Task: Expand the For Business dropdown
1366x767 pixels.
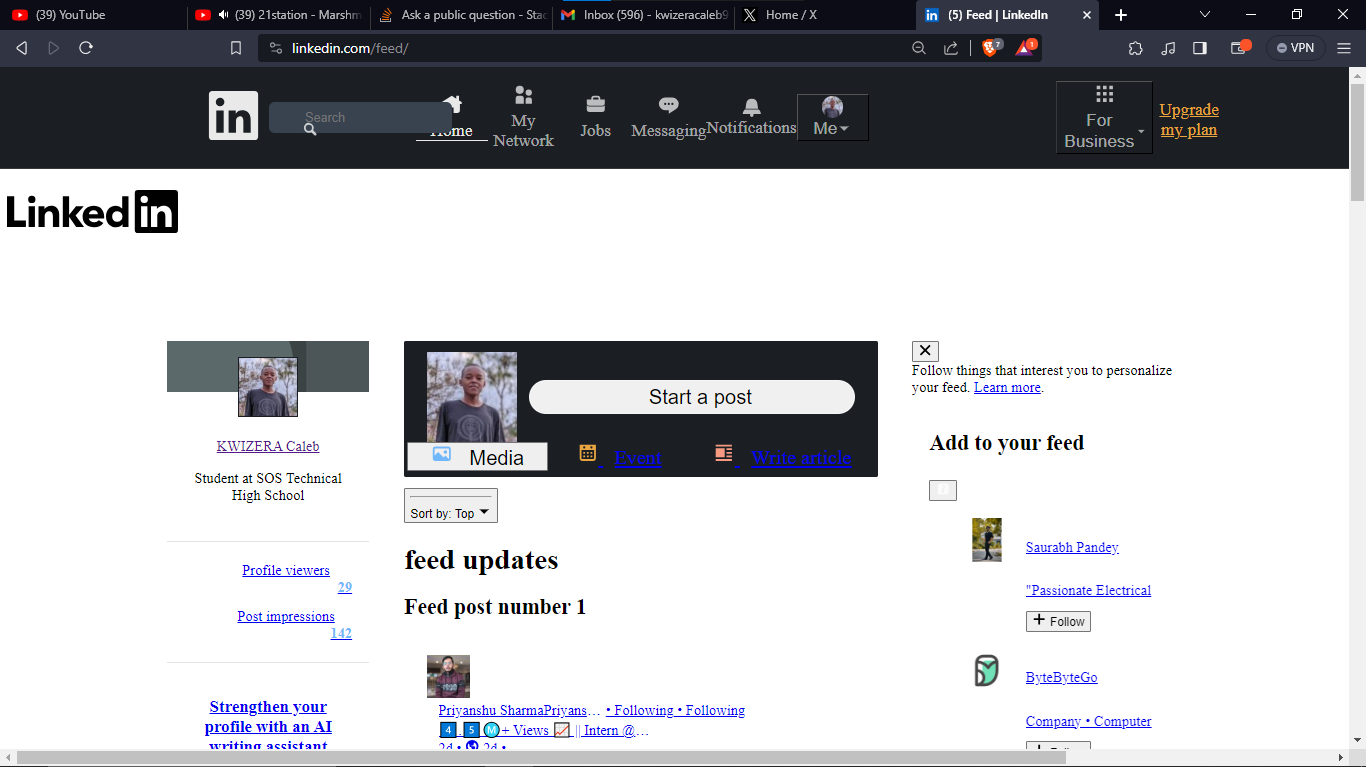Action: [x=1104, y=118]
